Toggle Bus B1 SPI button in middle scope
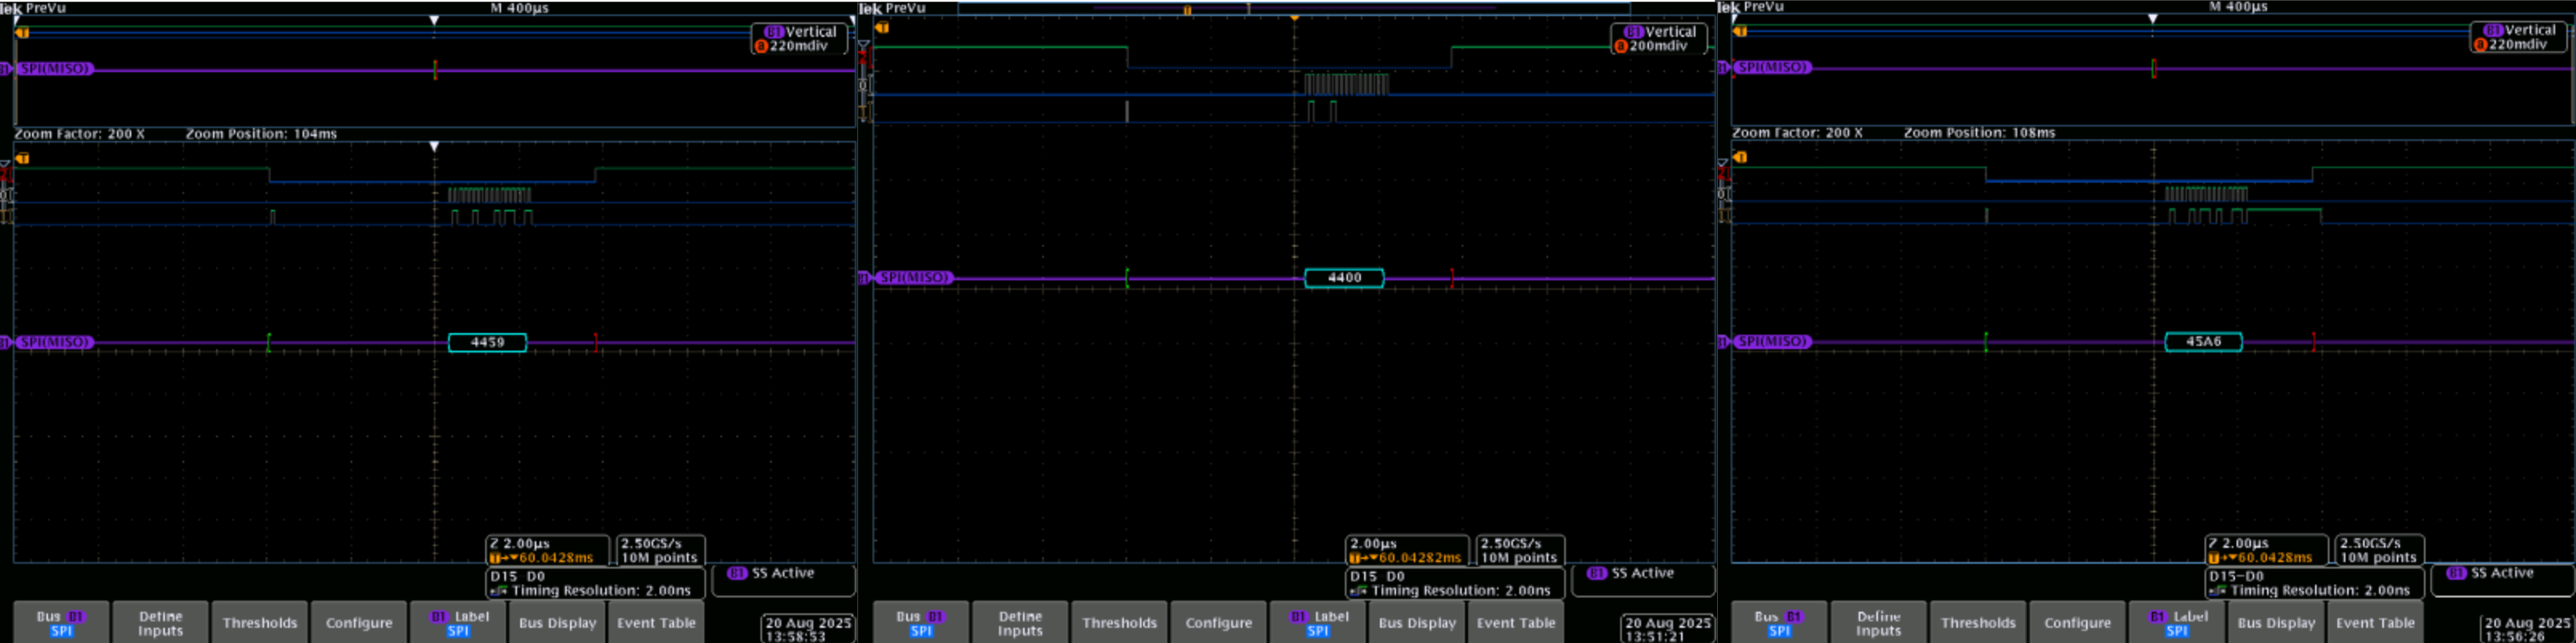The image size is (2576, 643). pos(921,623)
